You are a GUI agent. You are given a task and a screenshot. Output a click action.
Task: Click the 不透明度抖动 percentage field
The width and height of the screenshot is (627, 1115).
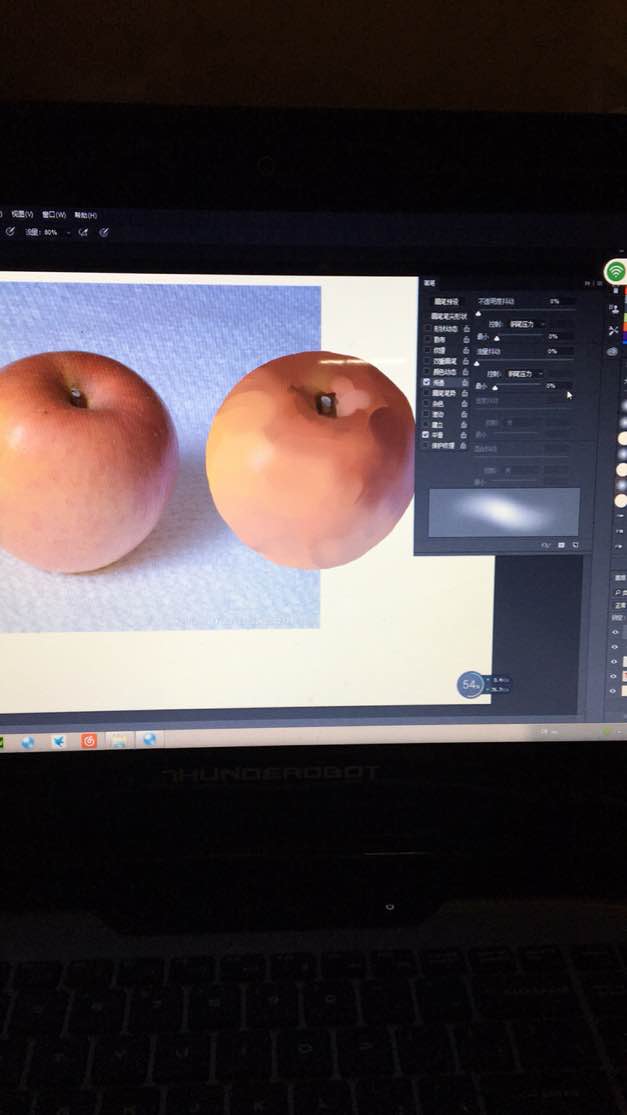coord(560,302)
